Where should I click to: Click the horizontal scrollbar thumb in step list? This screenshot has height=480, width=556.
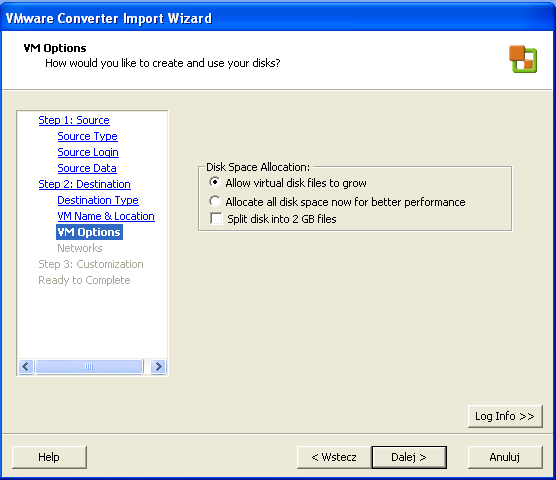click(89, 366)
